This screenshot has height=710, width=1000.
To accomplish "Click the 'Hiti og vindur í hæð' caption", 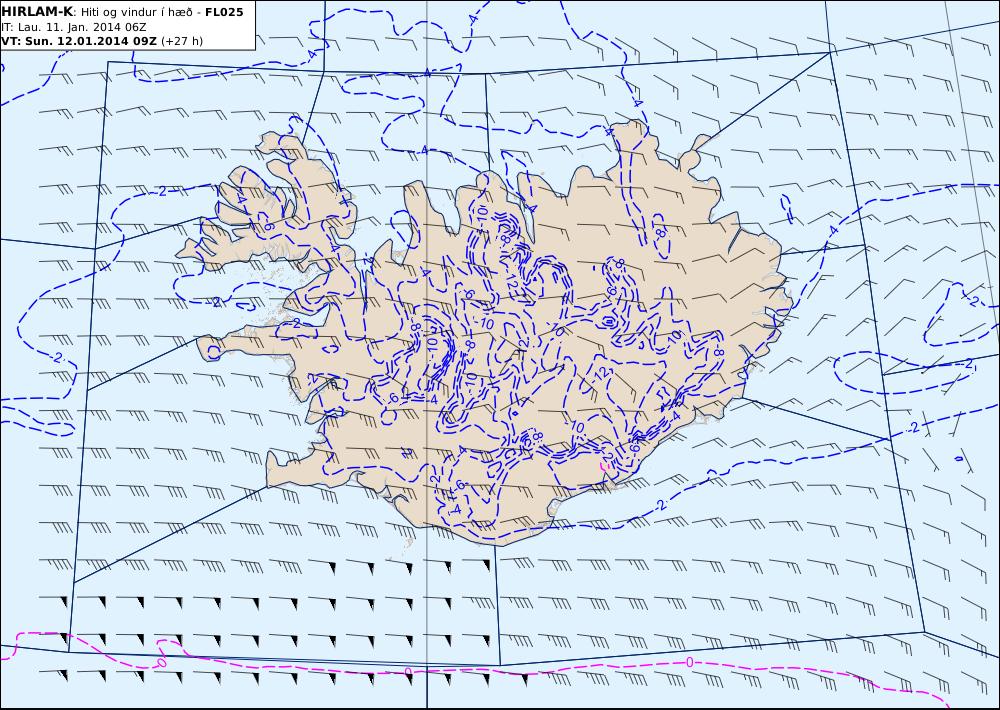I will coord(135,12).
